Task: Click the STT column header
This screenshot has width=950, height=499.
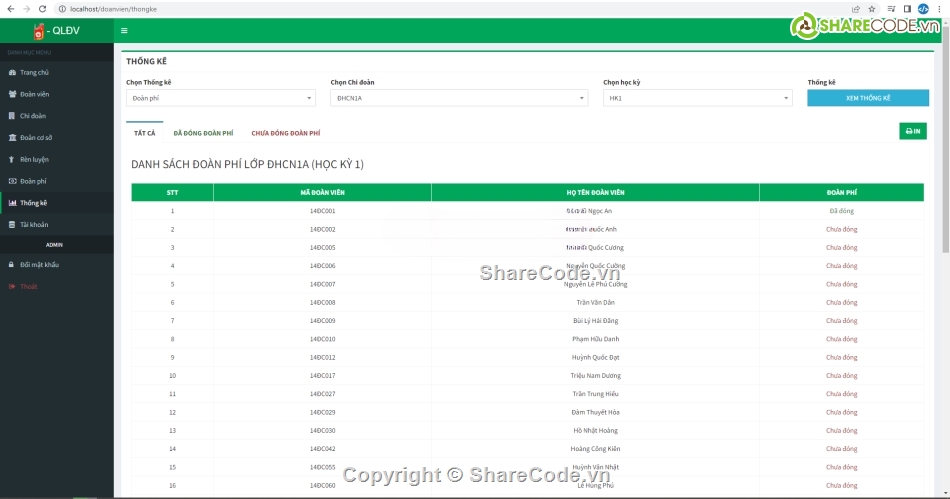Action: tap(173, 193)
